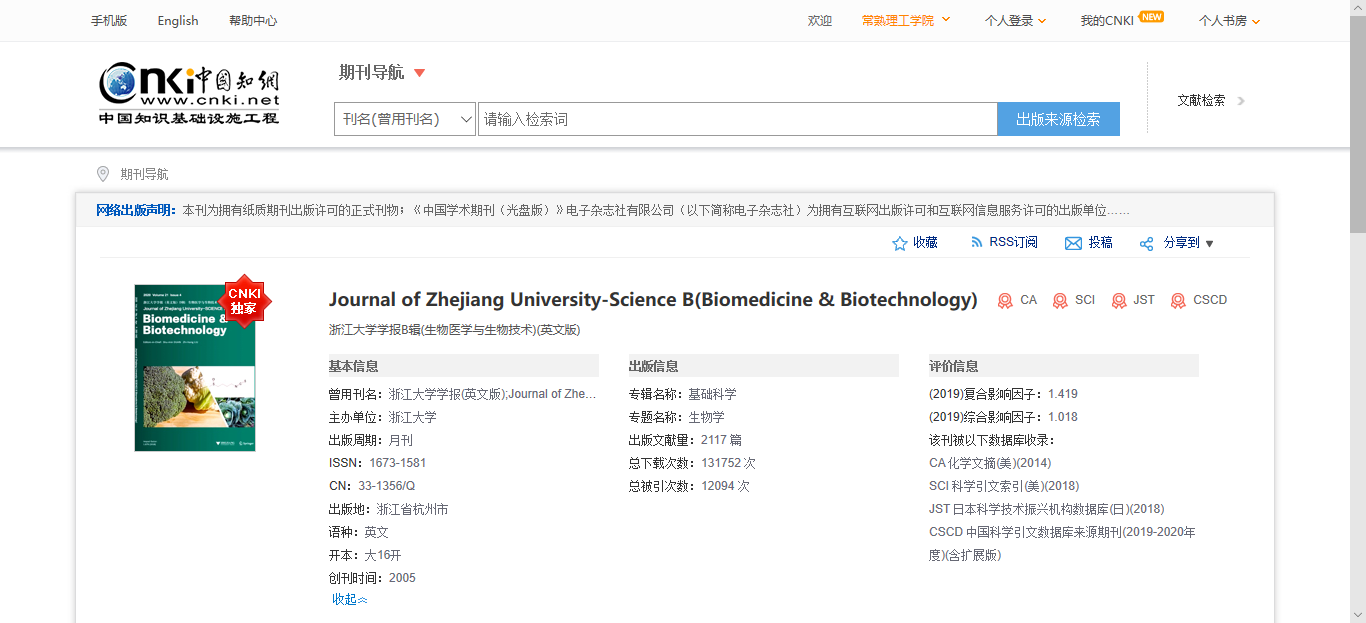Click SCI 科学引文索引(美)(2018) entry
The height and width of the screenshot is (623, 1366).
coord(1004,486)
